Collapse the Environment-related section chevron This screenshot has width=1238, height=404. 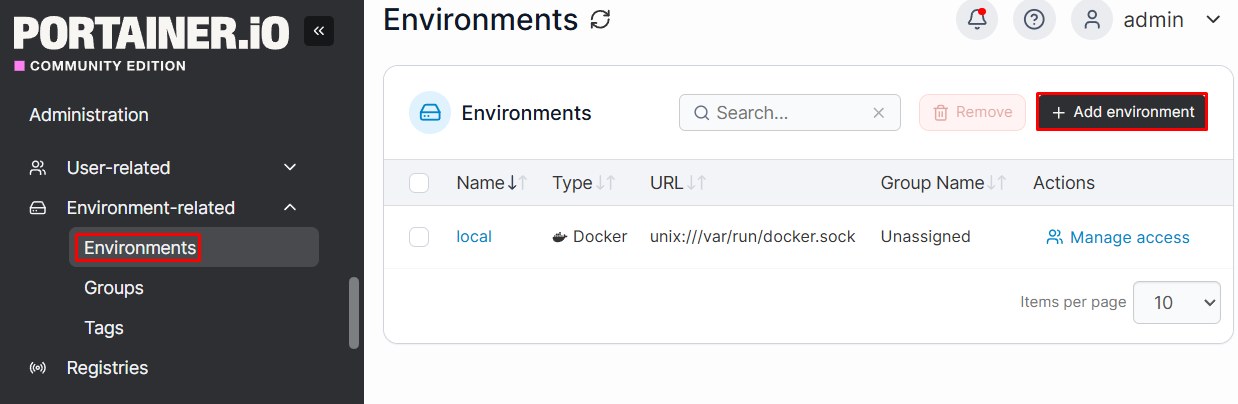tap(290, 208)
